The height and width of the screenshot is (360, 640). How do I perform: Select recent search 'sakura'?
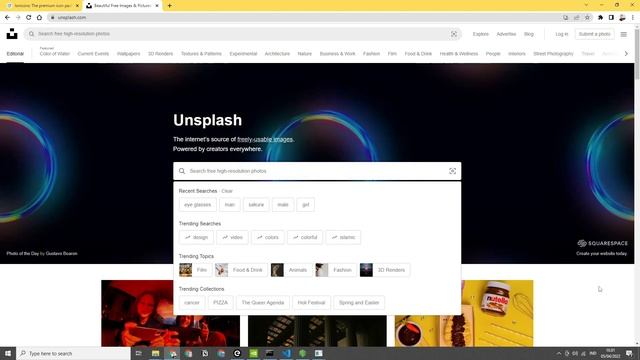pos(256,204)
